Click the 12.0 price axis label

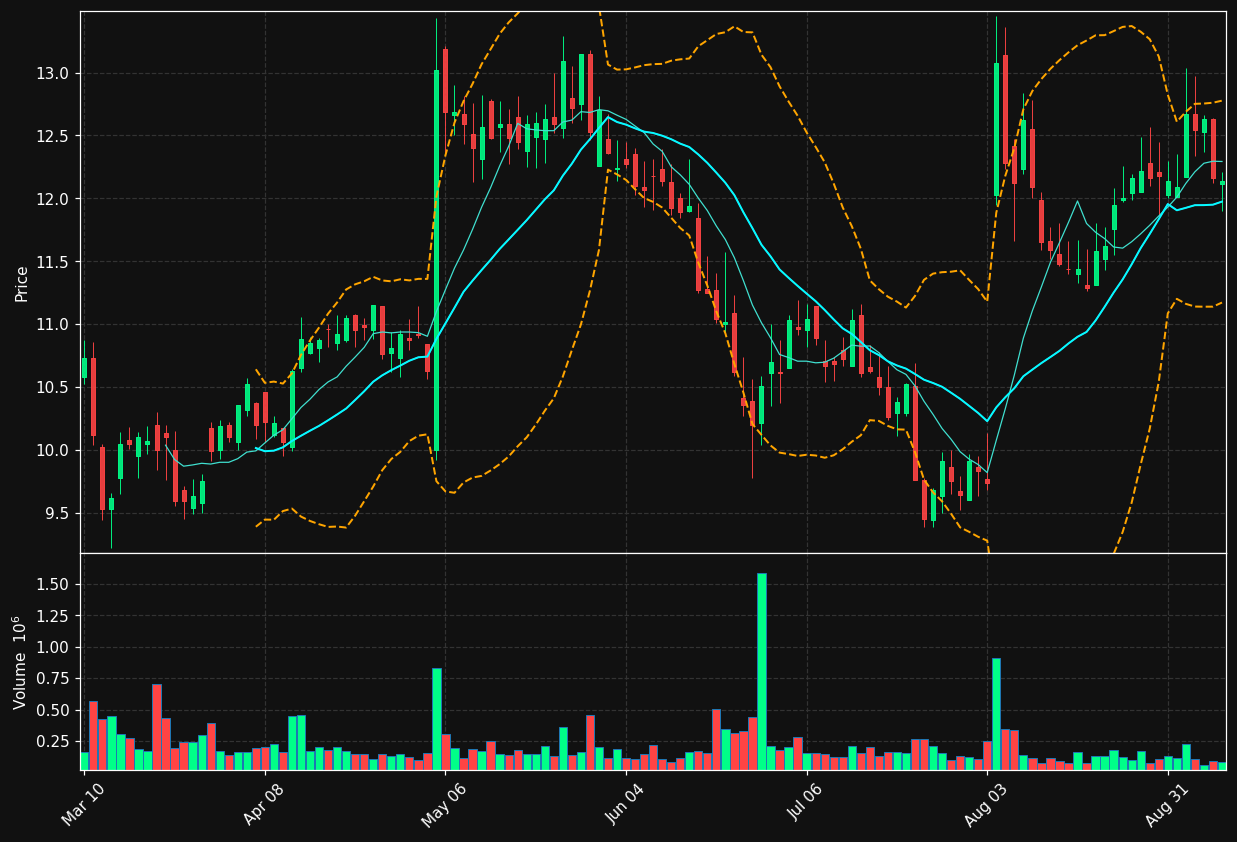pyautogui.click(x=53, y=199)
